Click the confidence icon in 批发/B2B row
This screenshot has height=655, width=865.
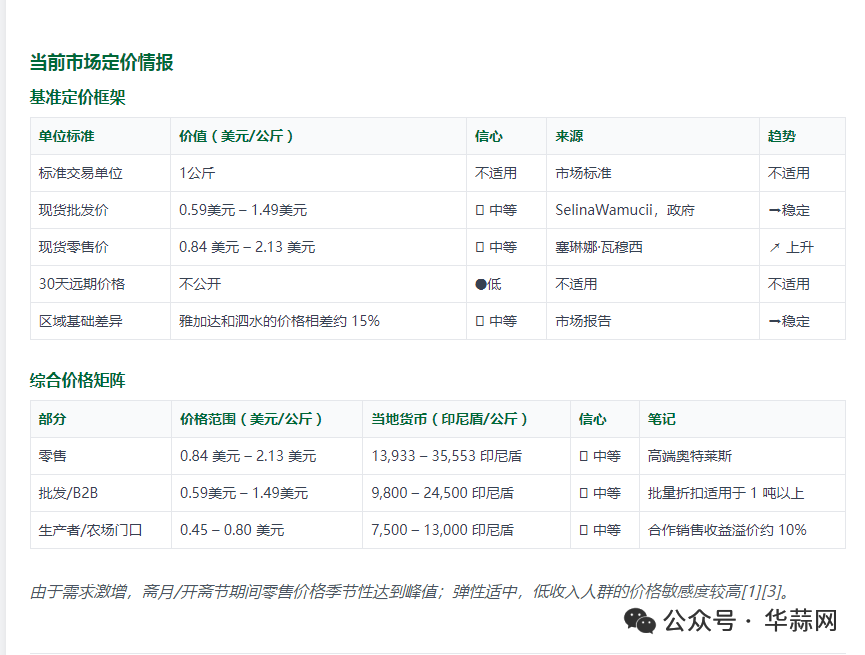(x=584, y=493)
